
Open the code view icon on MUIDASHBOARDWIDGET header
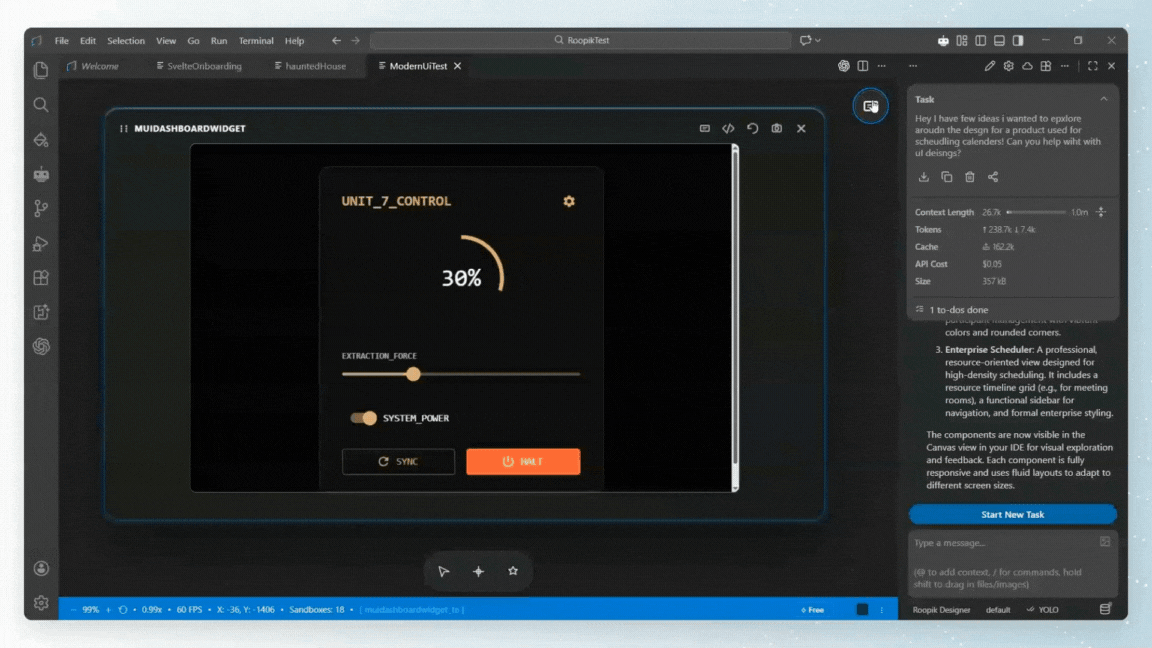[728, 128]
